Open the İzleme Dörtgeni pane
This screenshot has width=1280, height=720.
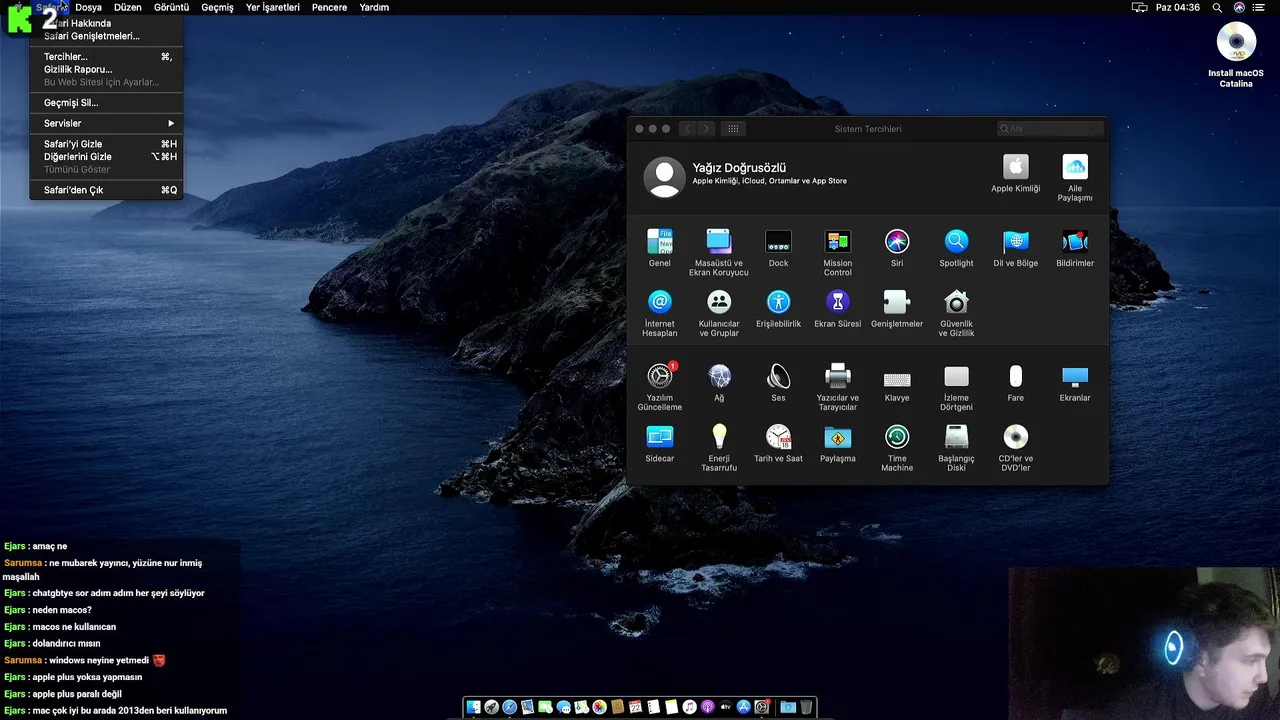click(956, 387)
